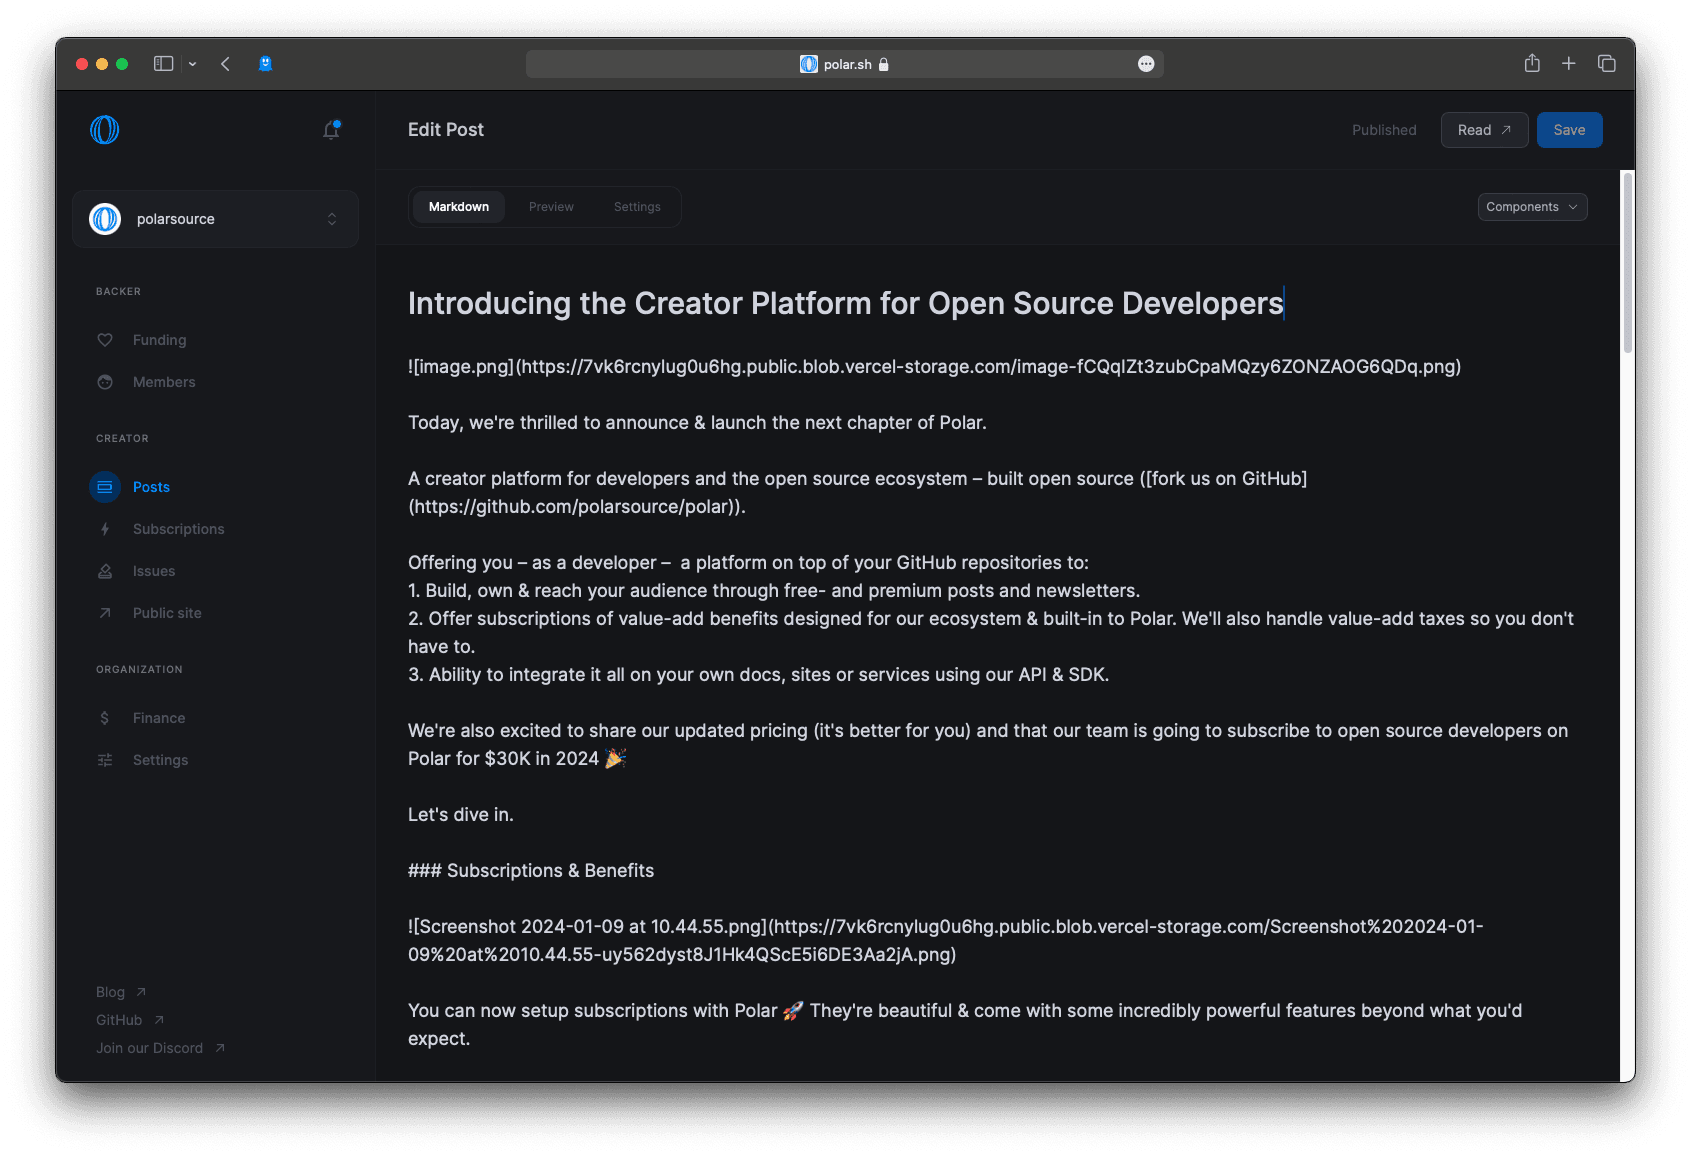Image resolution: width=1691 pixels, height=1156 pixels.
Task: Click the Public site arrow icon
Action: (x=105, y=613)
